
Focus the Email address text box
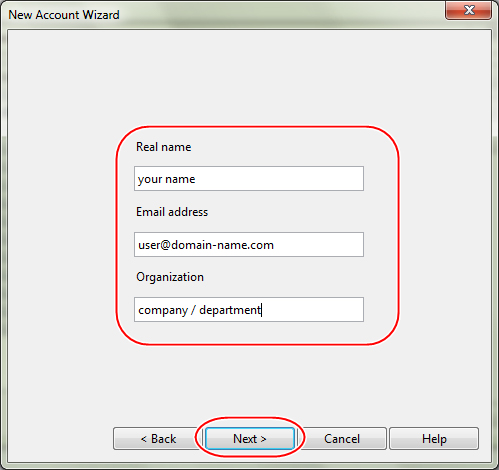point(249,245)
